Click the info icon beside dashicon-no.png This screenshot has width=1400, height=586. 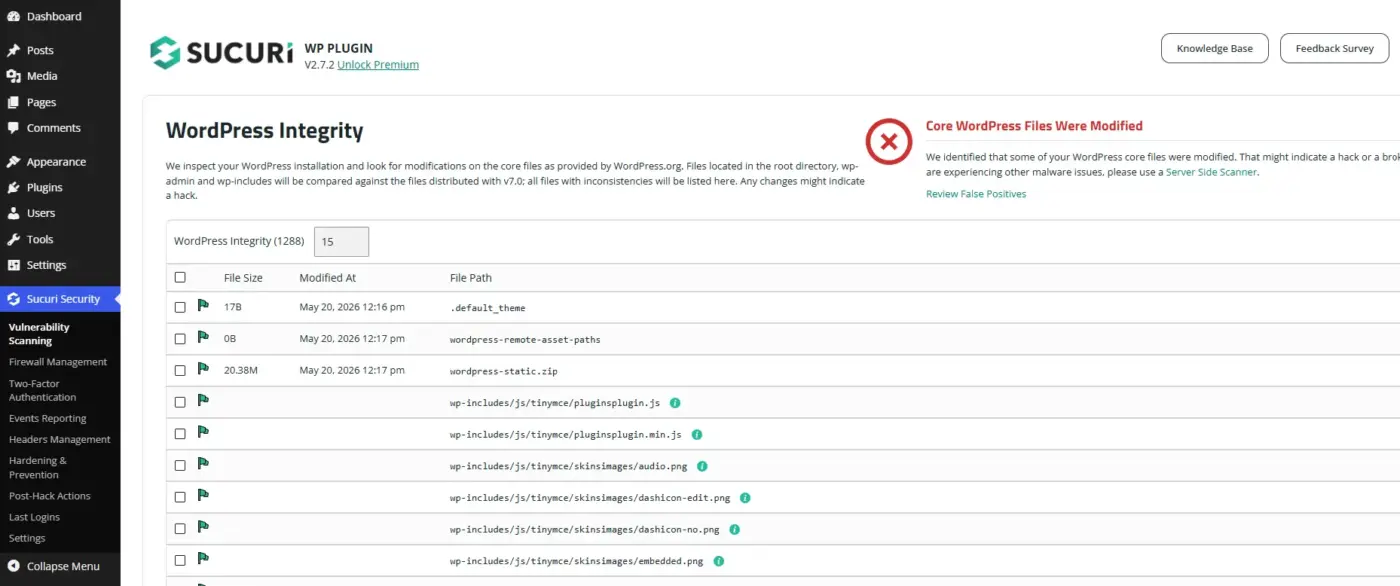pos(734,529)
